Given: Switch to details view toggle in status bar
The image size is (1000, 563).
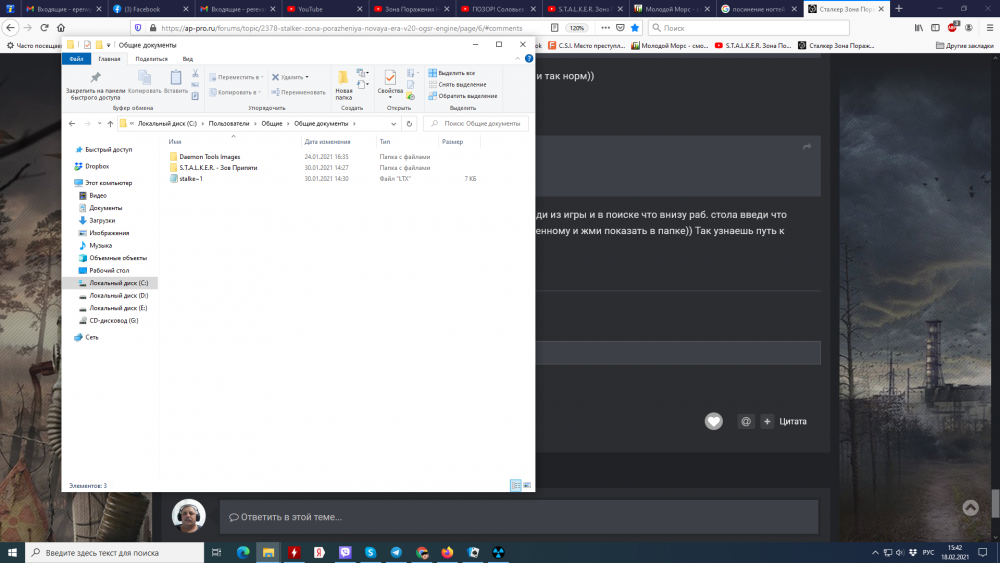Looking at the screenshot, I should (516, 485).
